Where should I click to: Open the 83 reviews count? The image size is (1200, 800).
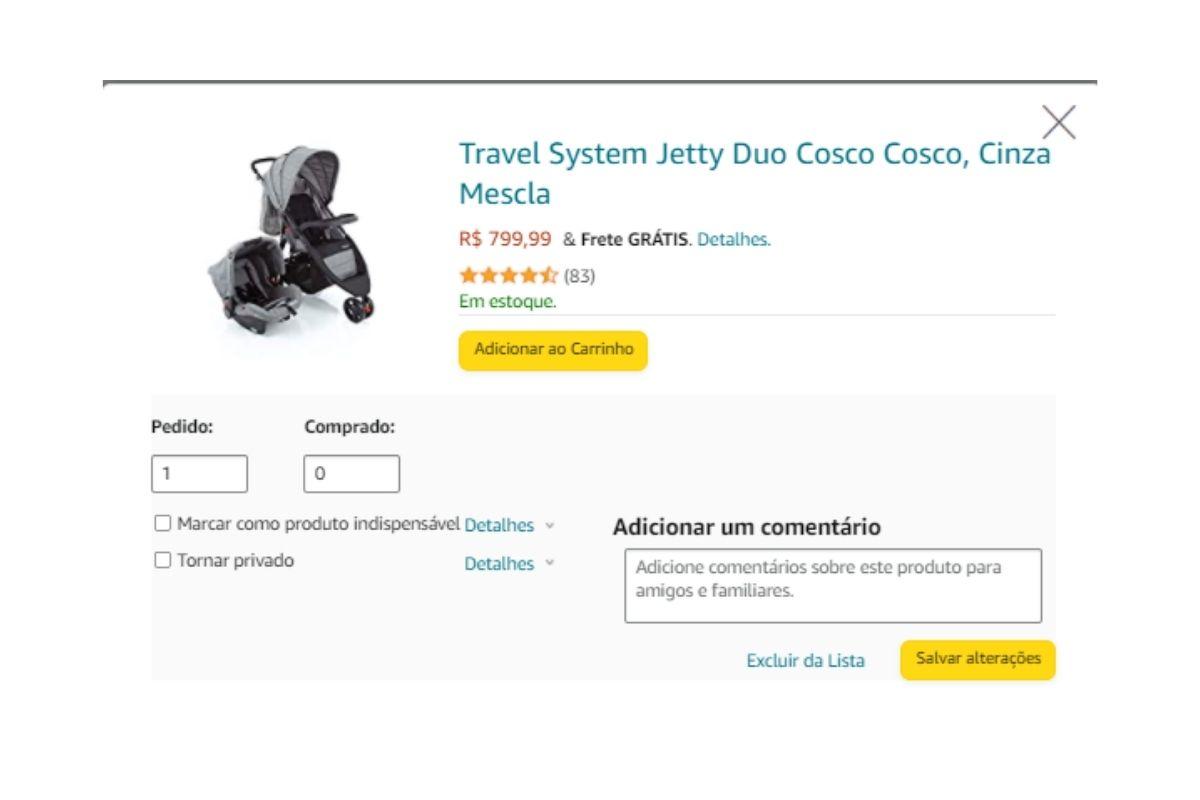[x=579, y=276]
